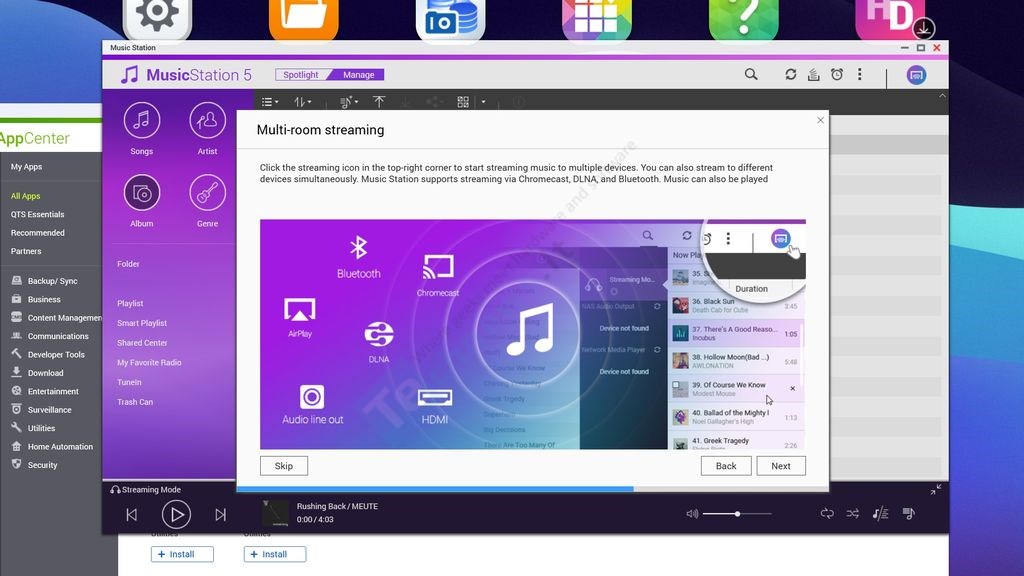Play the current song
The image size is (1024, 576).
[176, 515]
